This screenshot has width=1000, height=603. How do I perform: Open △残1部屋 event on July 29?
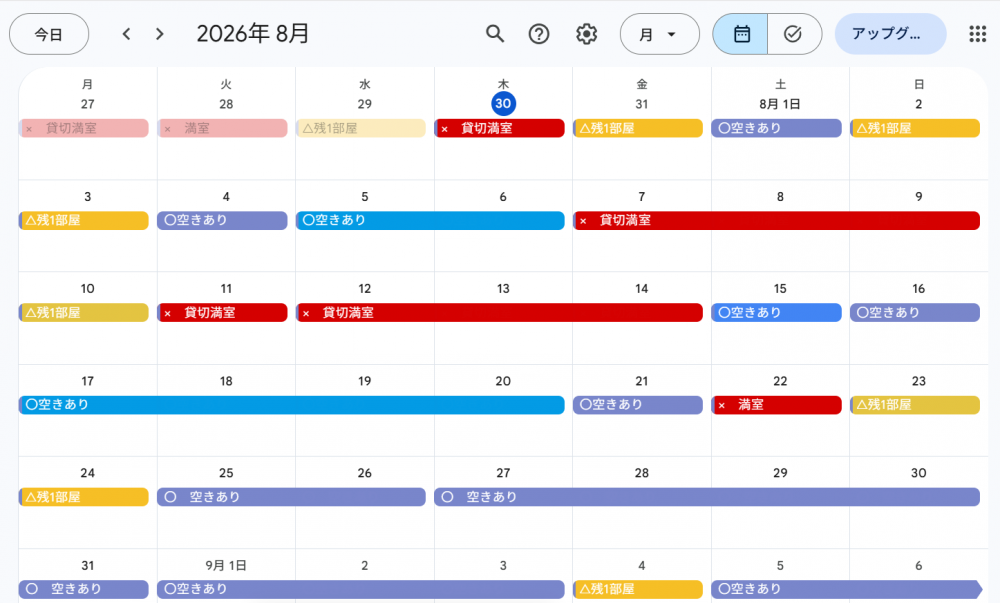(361, 128)
